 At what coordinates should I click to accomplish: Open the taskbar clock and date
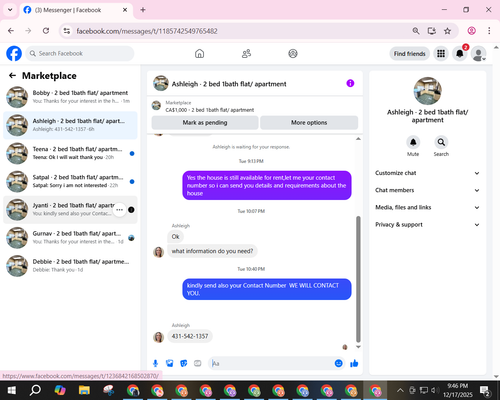pos(458,390)
